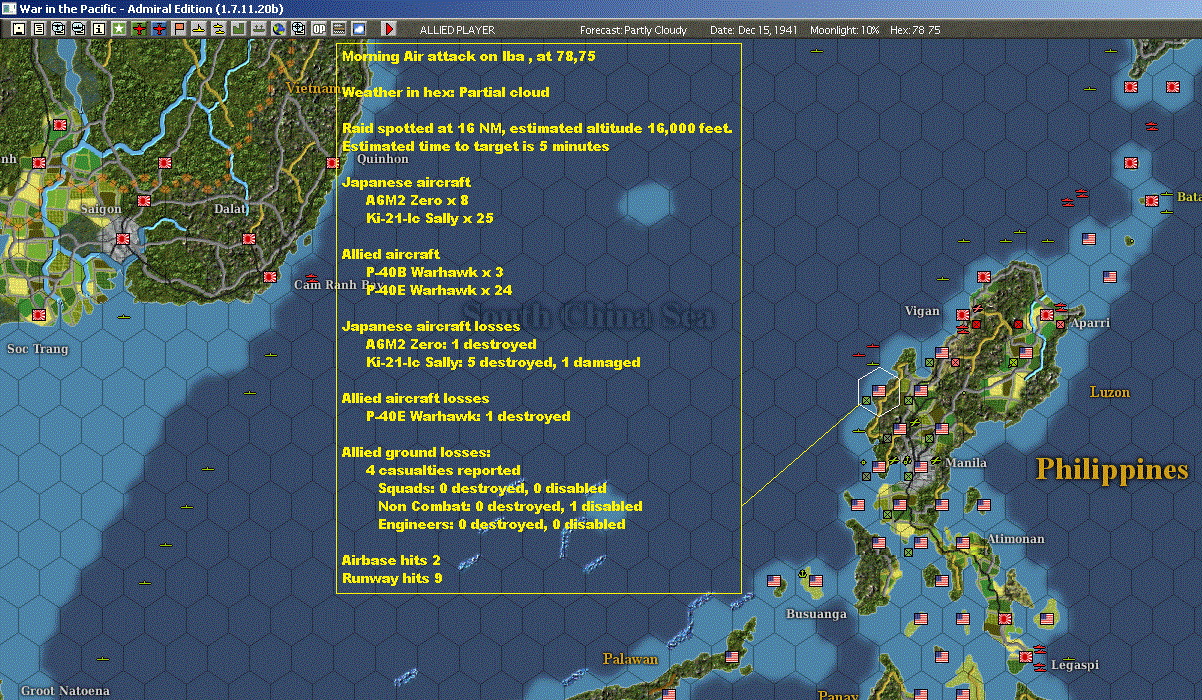Viewport: 1202px width, 700px height.
Task: Select the Japanese flag base at Legaspi
Action: (1024, 657)
